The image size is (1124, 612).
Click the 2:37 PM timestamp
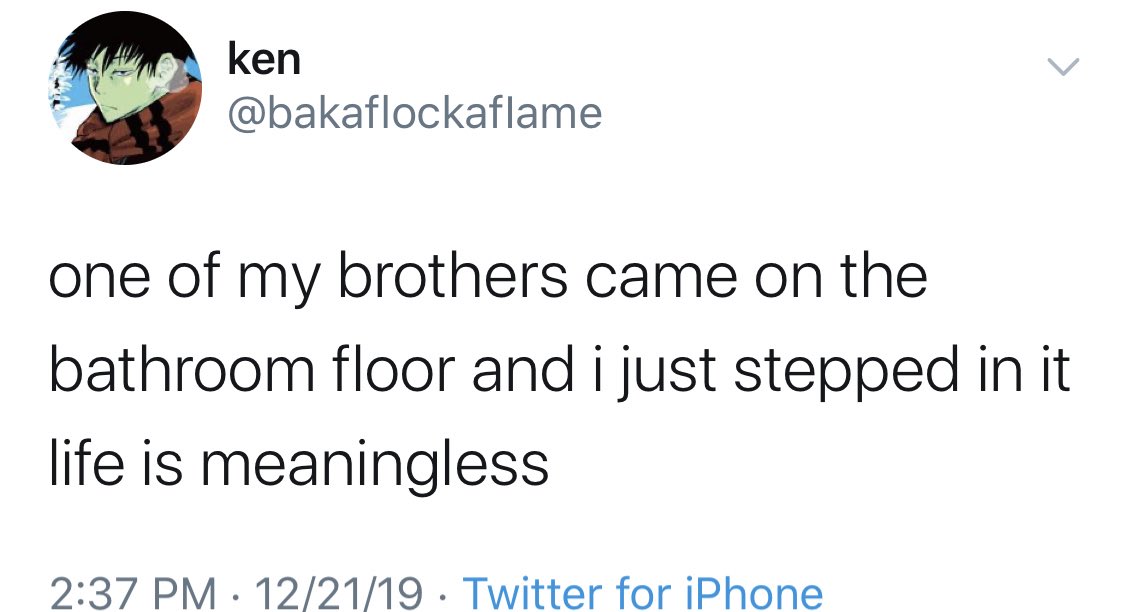132,593
